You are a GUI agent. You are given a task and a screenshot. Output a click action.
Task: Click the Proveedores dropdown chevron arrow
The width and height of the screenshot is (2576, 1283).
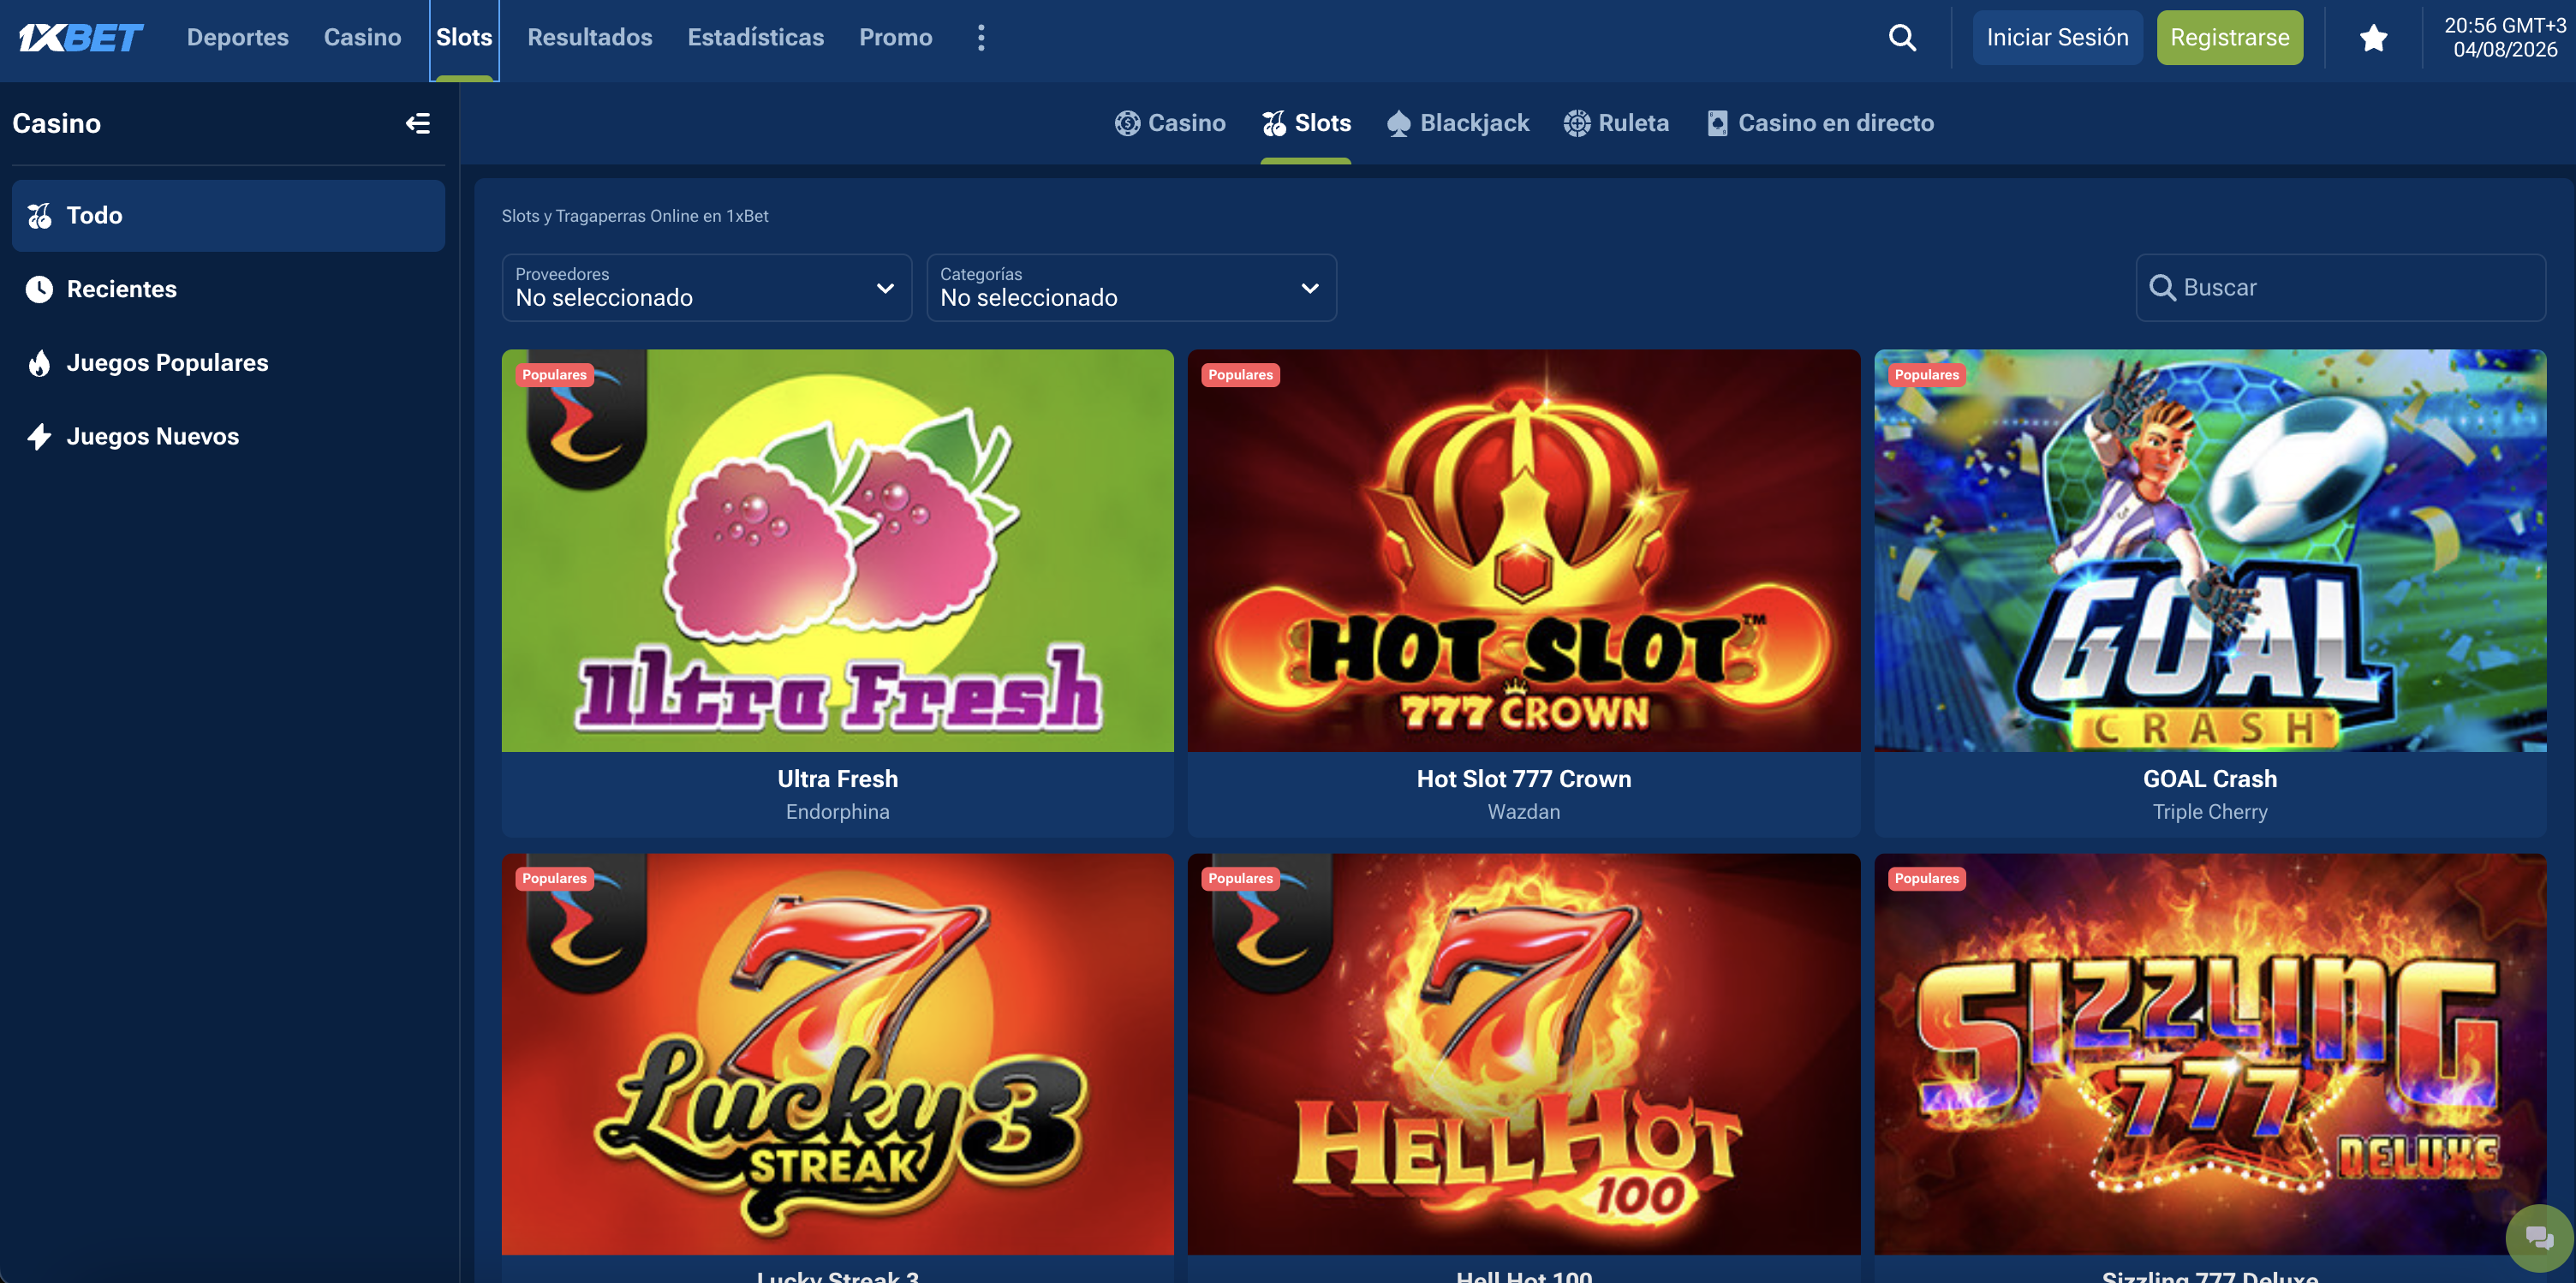tap(885, 288)
